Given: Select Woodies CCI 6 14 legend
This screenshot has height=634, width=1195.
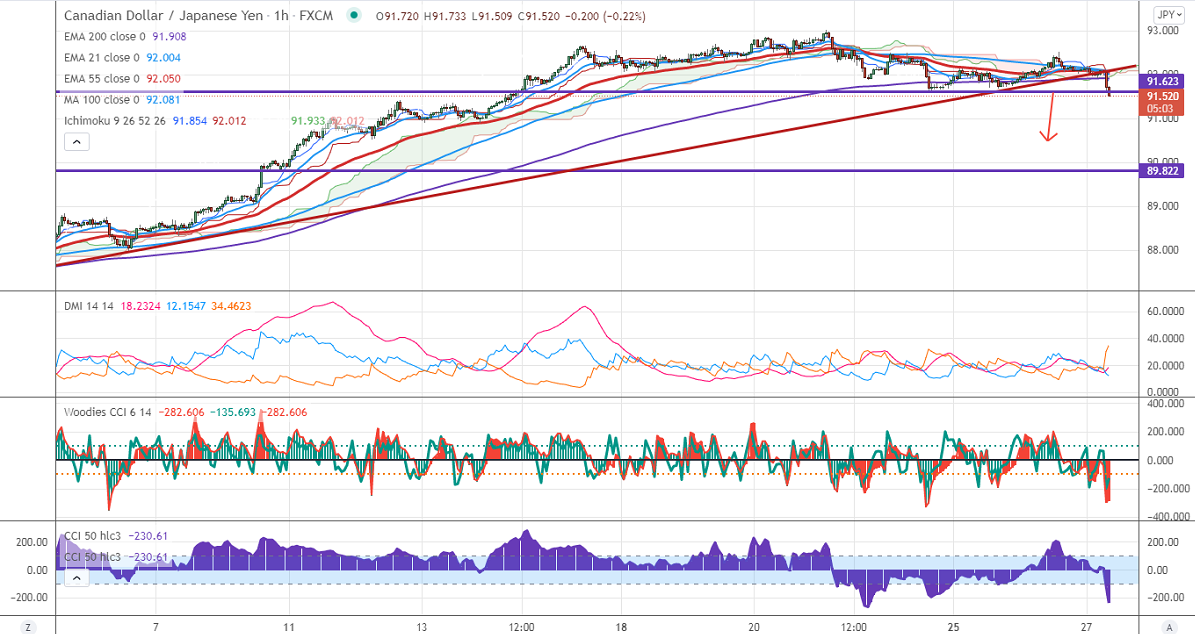Looking at the screenshot, I should 107,412.
